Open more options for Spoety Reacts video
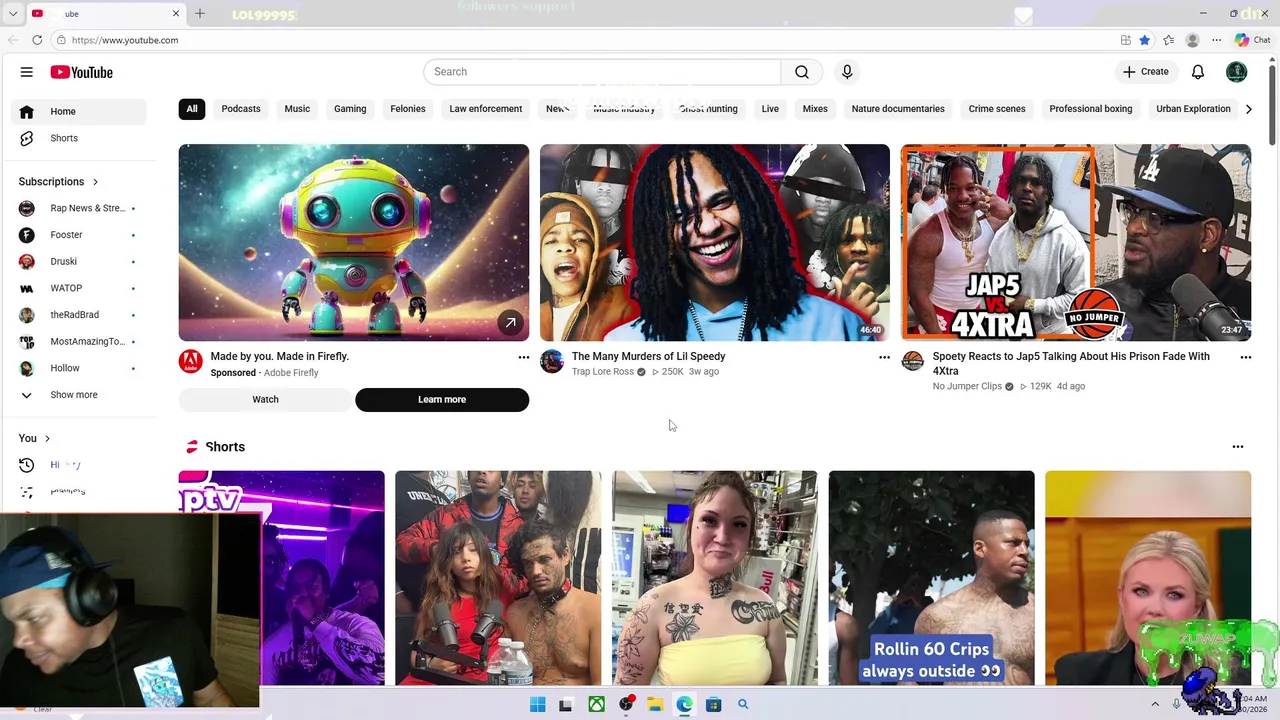This screenshot has width=1280, height=720. coord(1245,357)
